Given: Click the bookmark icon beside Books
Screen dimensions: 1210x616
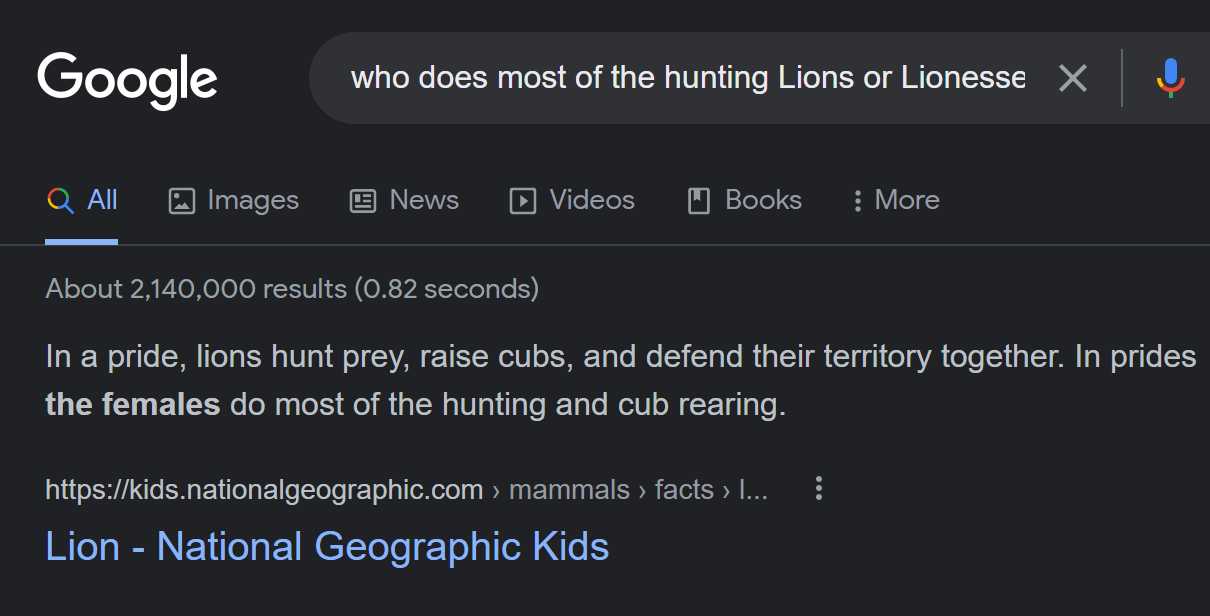Looking at the screenshot, I should (698, 201).
